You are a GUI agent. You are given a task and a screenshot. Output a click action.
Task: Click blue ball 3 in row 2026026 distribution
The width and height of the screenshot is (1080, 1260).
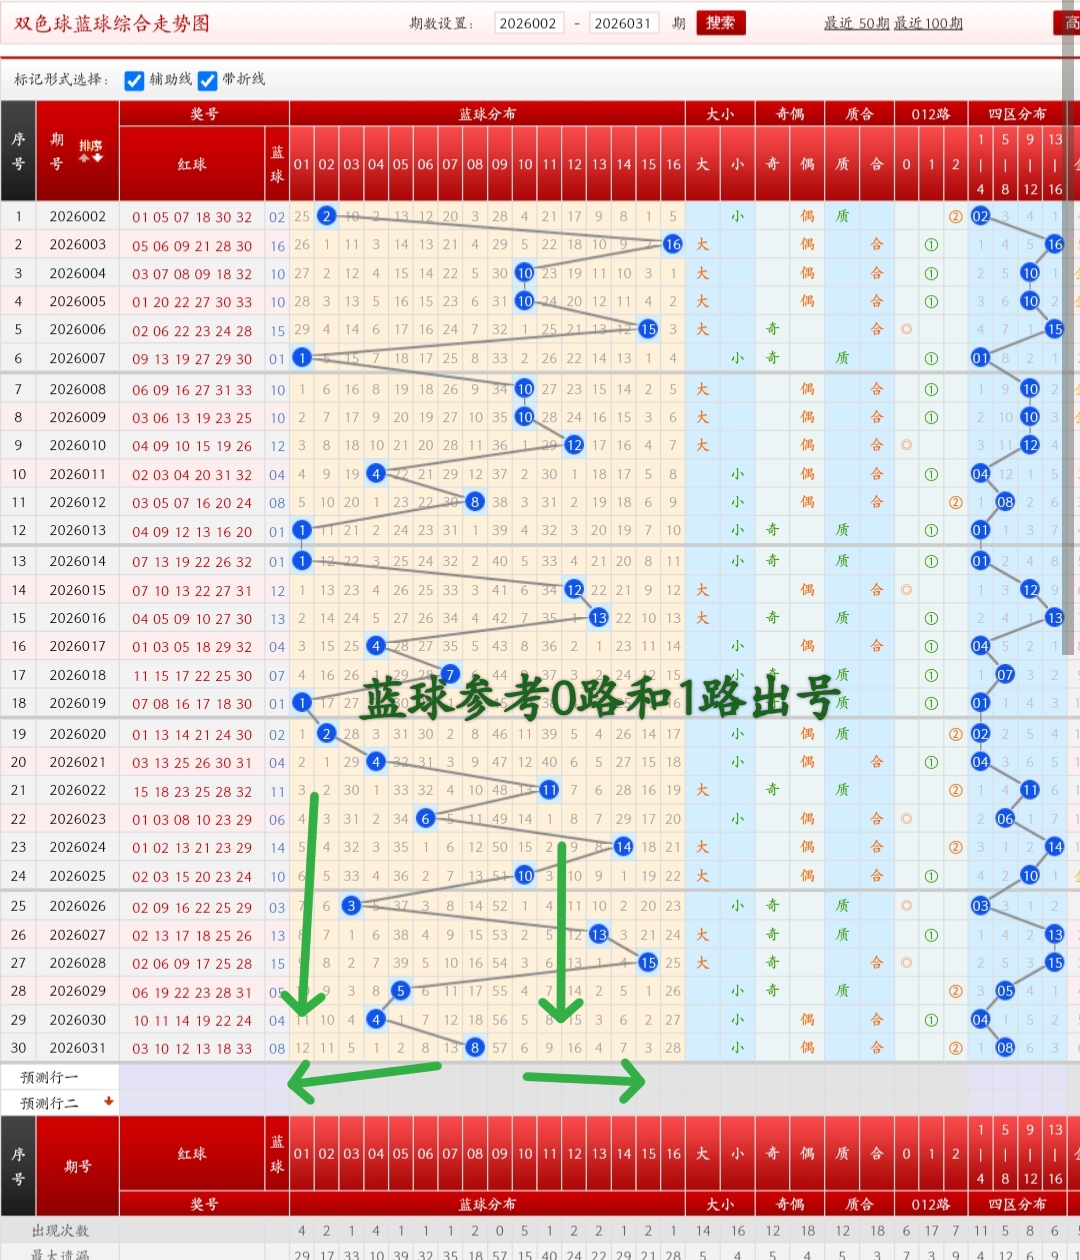351,906
